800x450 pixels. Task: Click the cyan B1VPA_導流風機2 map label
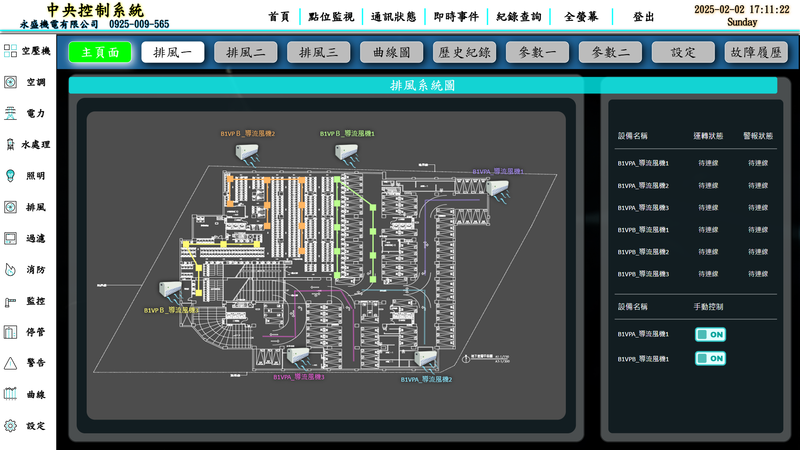point(427,380)
